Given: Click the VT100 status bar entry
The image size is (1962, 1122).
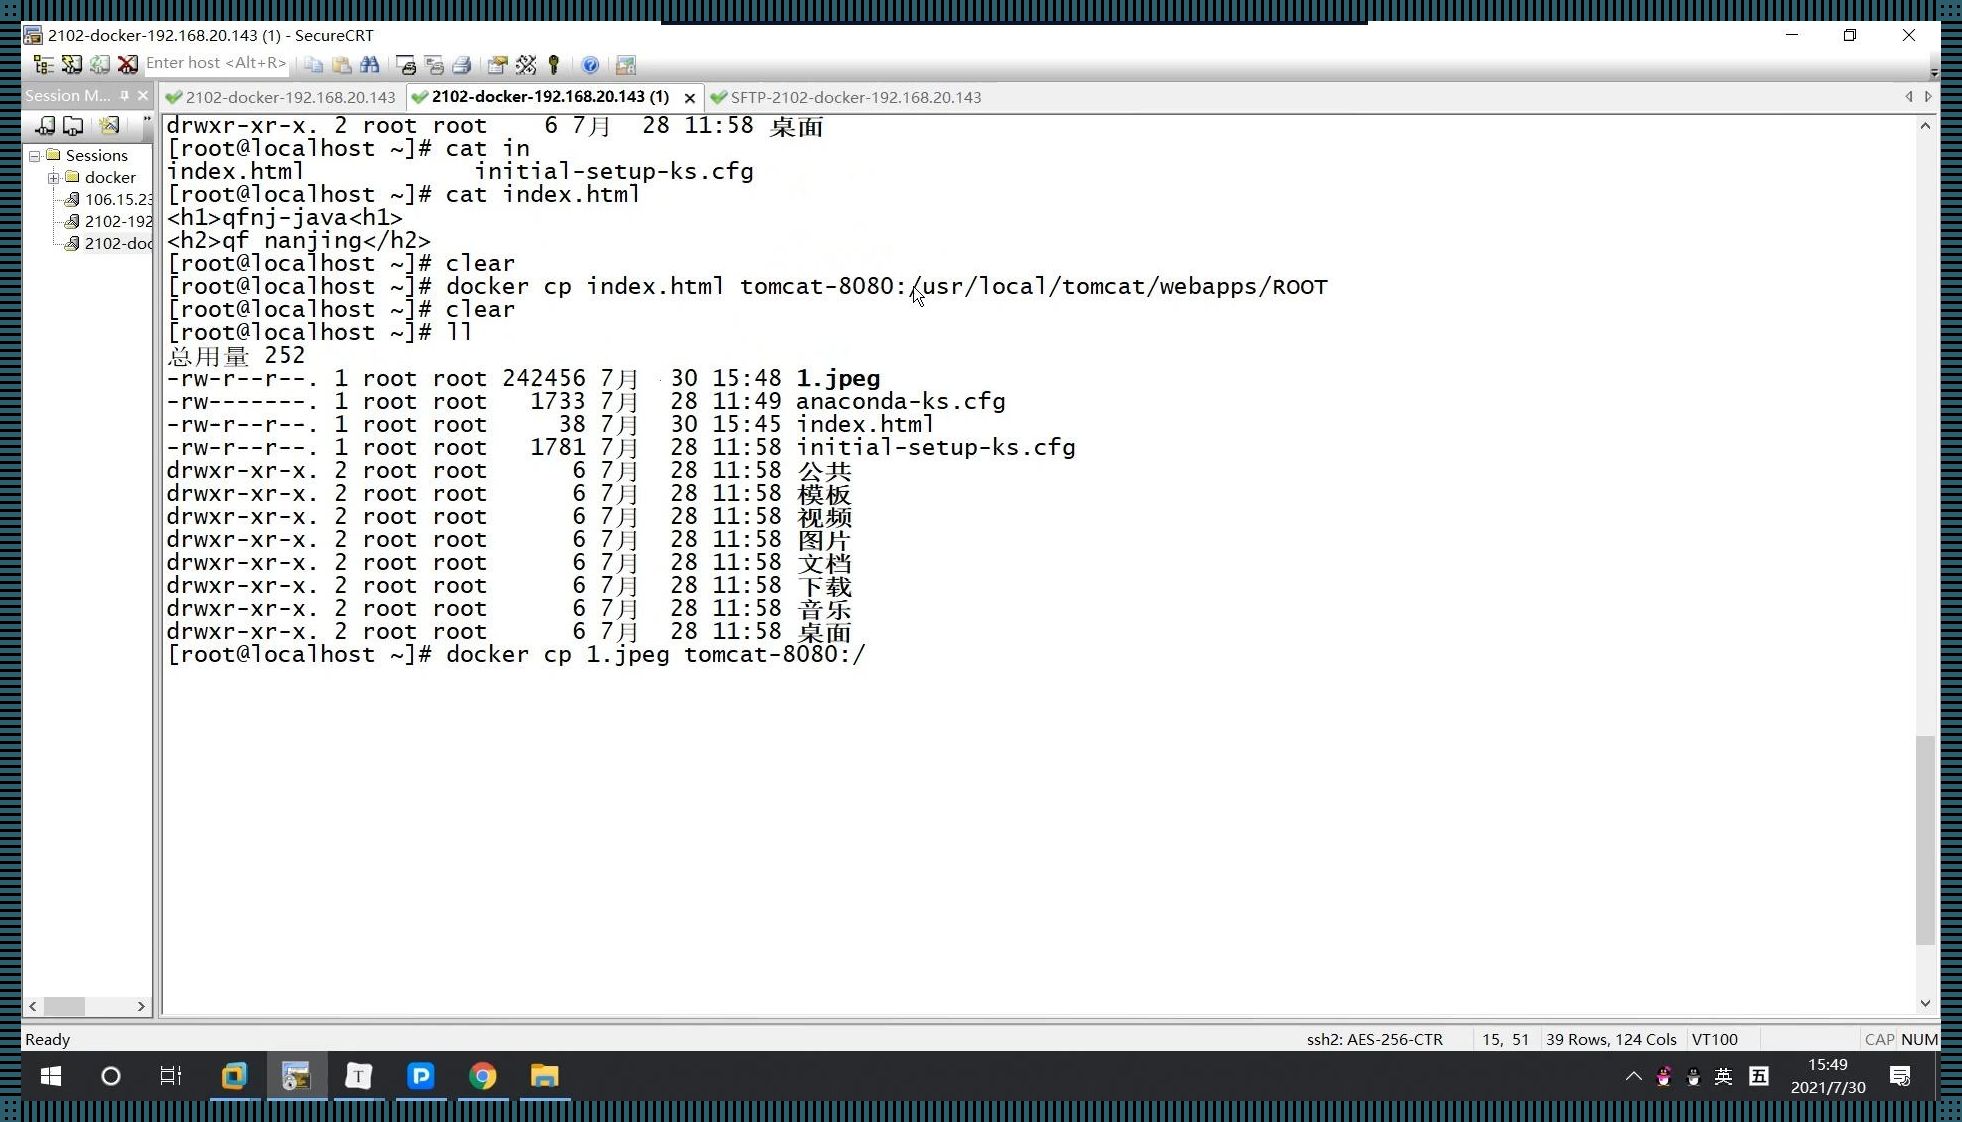Looking at the screenshot, I should (x=1714, y=1039).
